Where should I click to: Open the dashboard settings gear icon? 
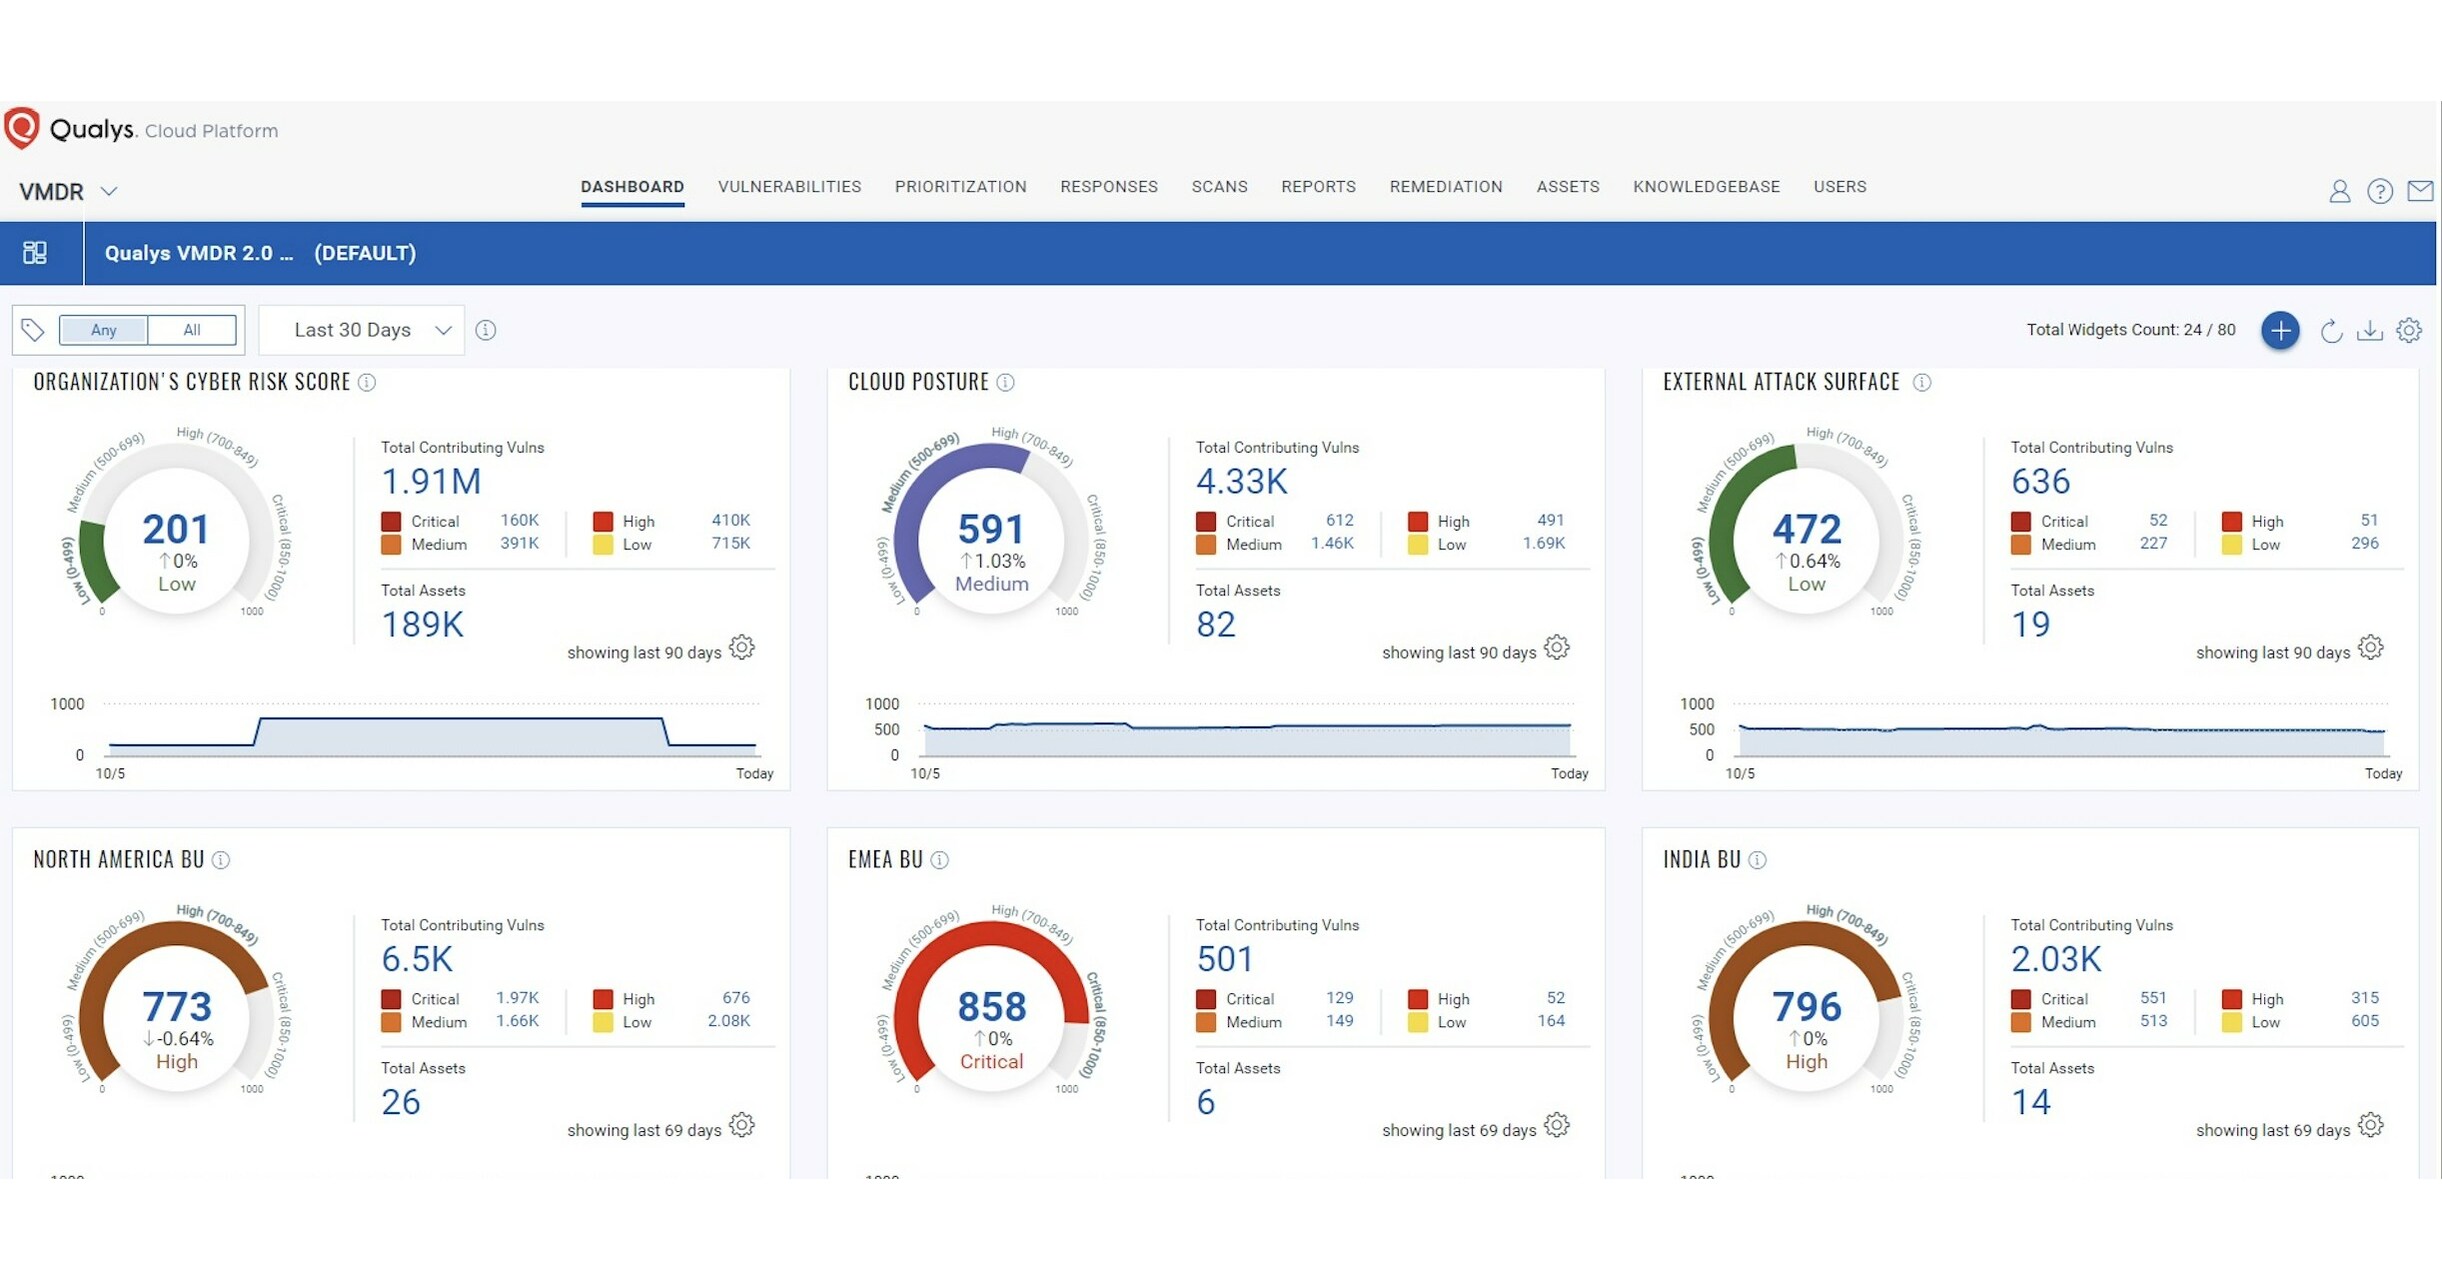point(2409,331)
